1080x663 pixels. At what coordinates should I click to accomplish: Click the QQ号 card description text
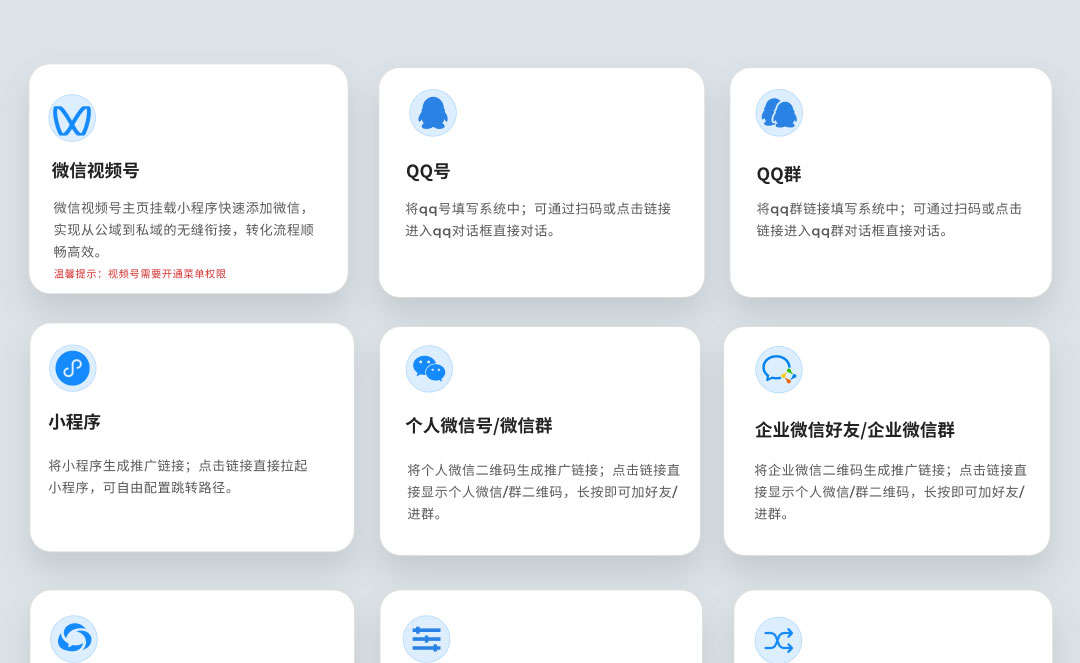point(538,220)
